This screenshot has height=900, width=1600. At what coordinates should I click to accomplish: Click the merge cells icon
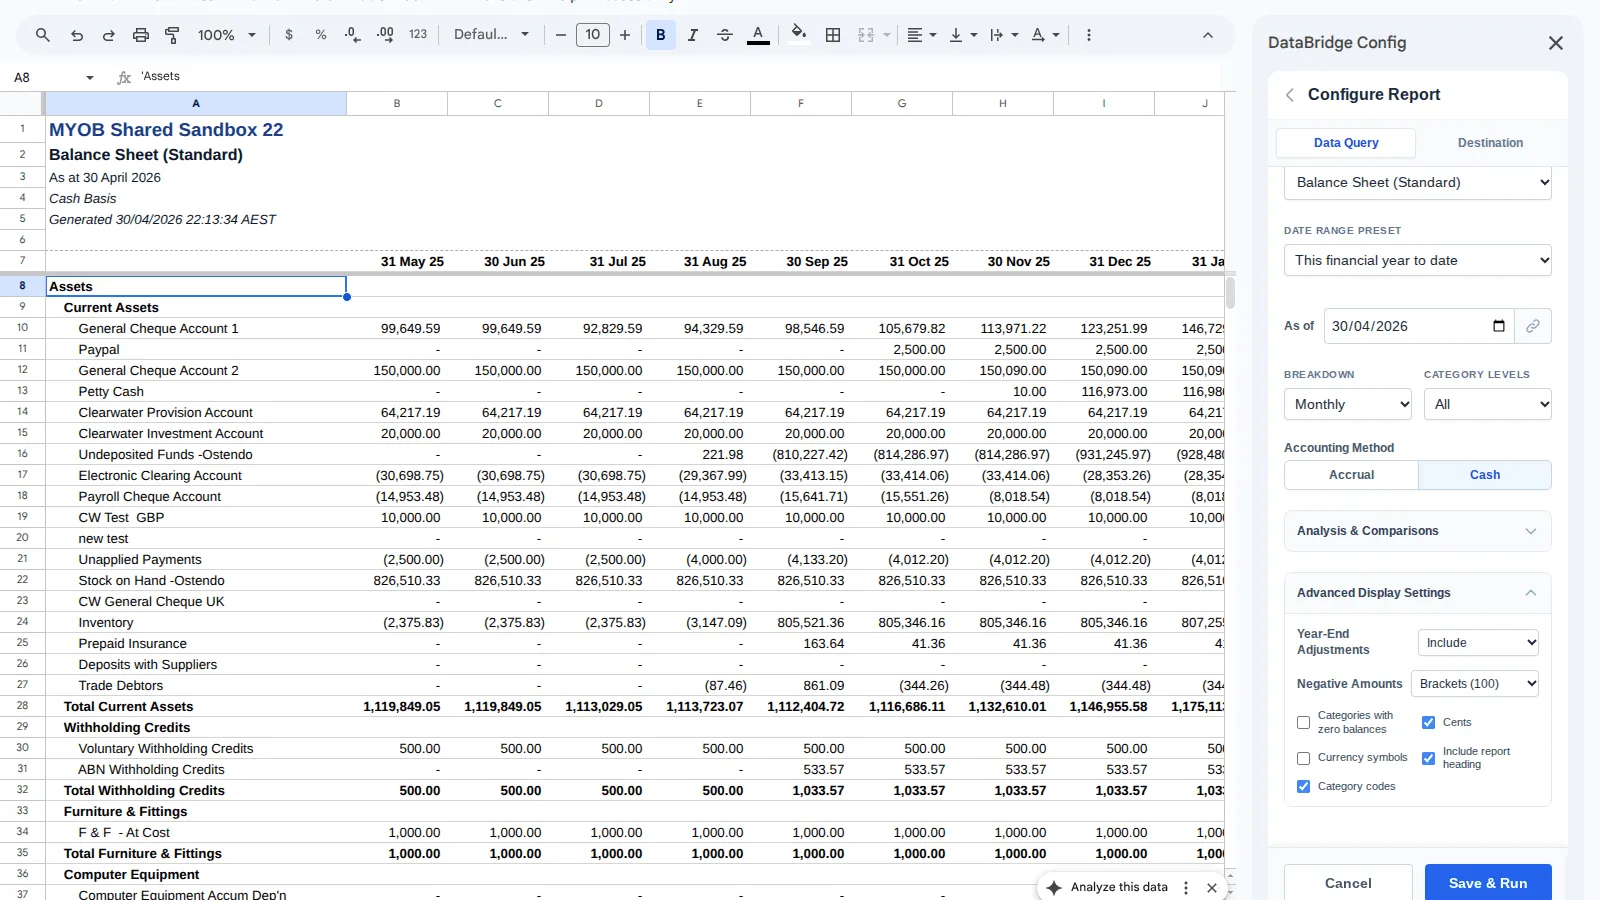click(x=866, y=35)
